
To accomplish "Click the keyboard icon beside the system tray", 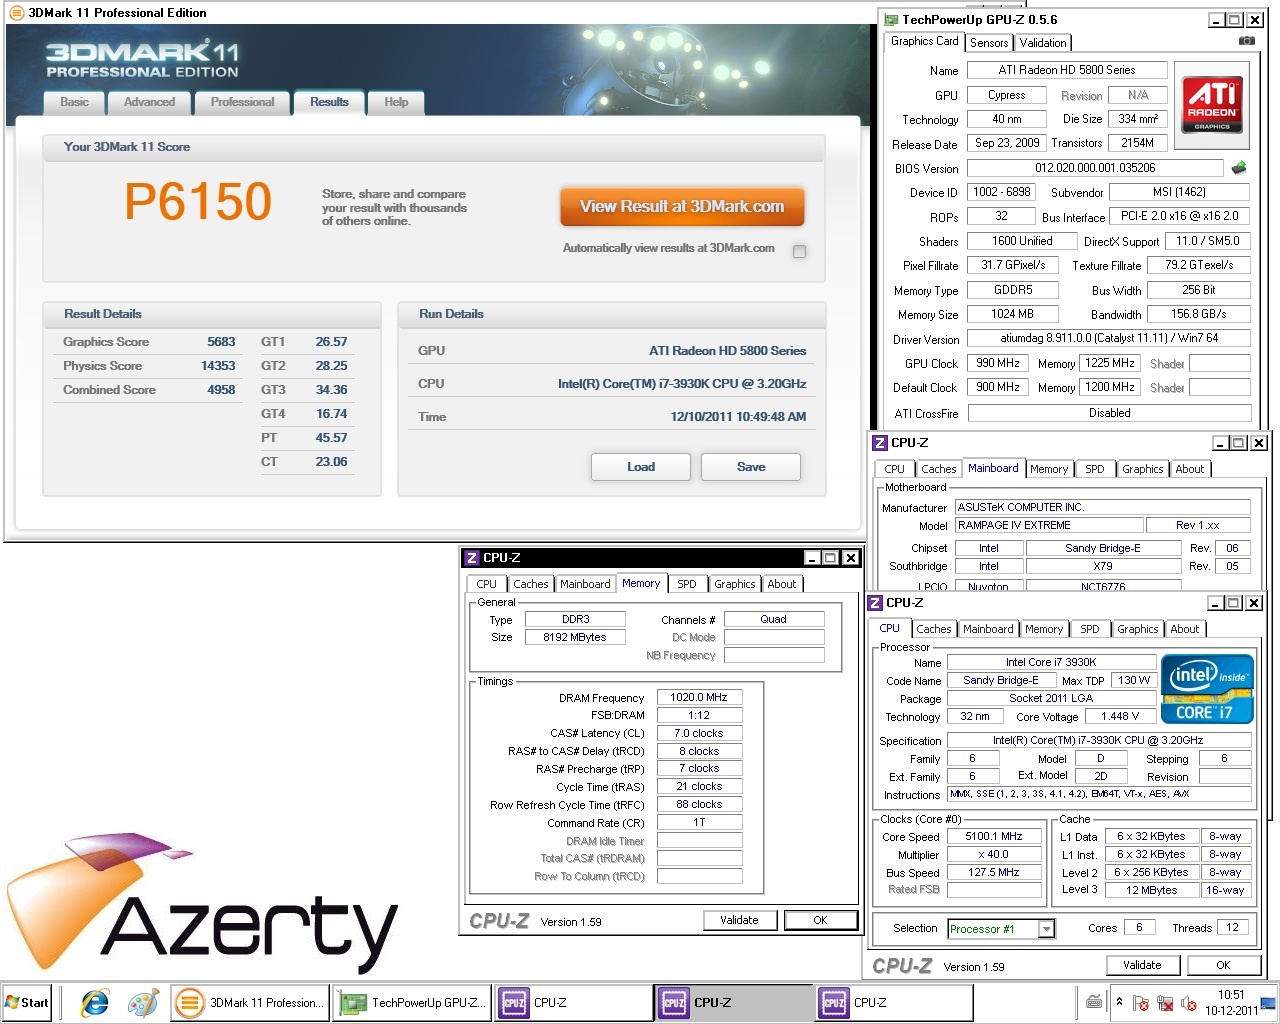I will (1093, 1002).
